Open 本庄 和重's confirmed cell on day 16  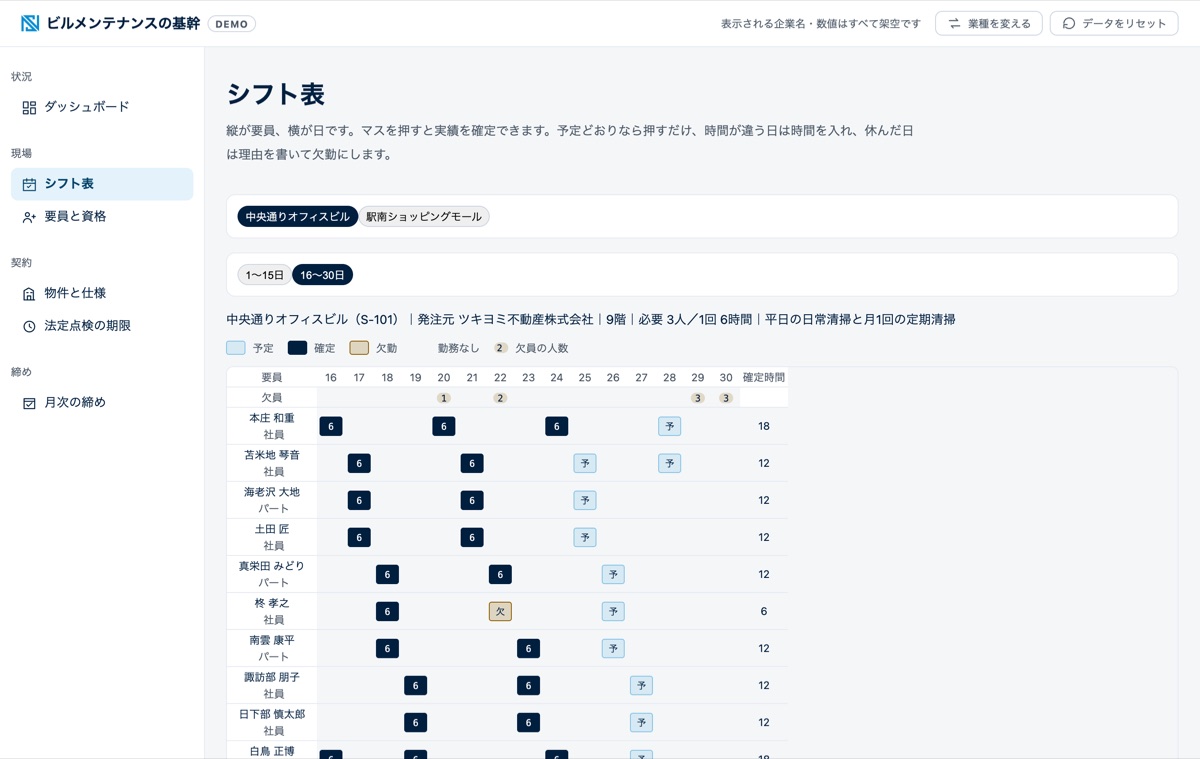[331, 426]
